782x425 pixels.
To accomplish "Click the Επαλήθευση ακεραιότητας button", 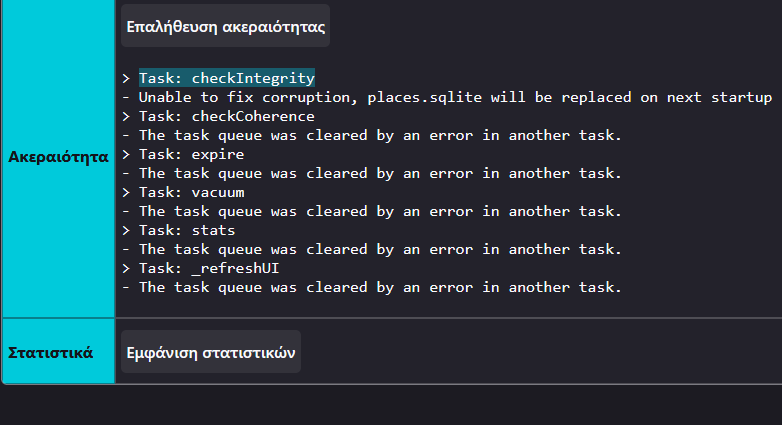I will coord(225,25).
